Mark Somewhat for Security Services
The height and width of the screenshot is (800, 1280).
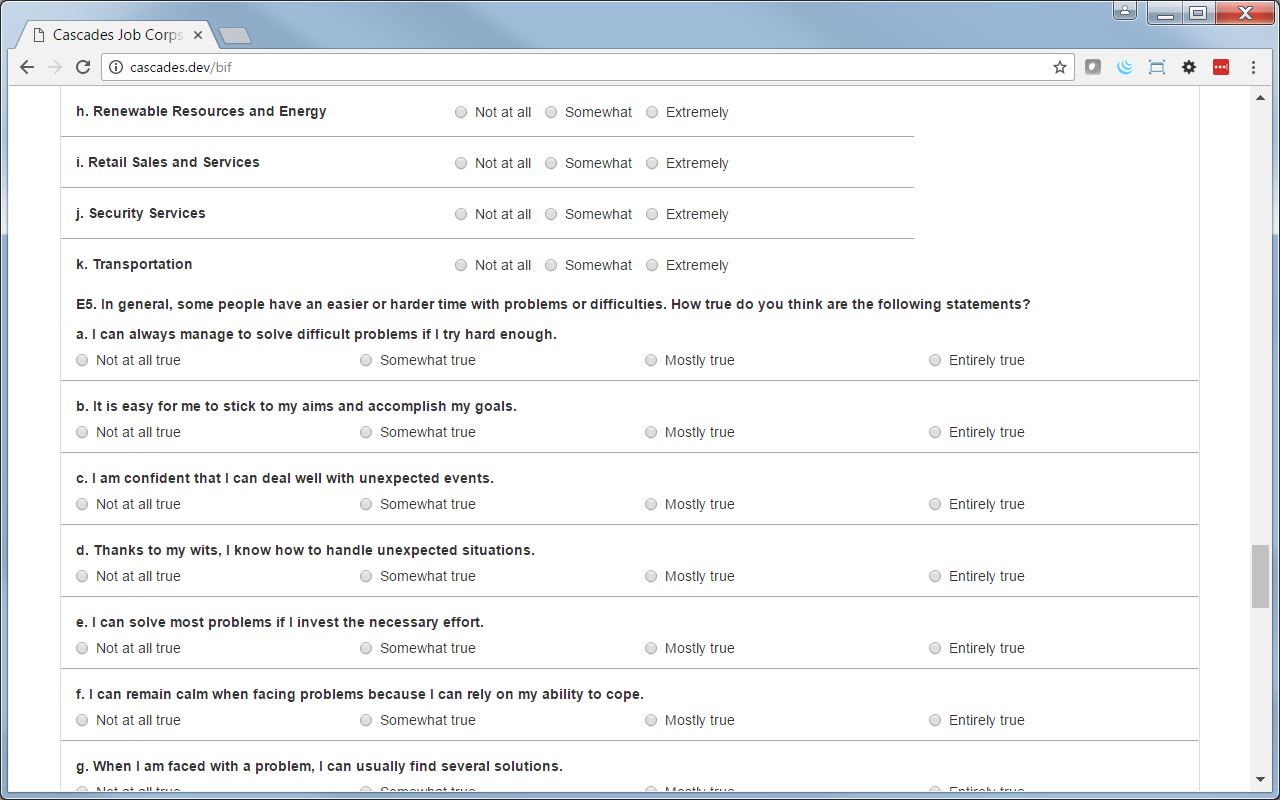[x=551, y=214]
